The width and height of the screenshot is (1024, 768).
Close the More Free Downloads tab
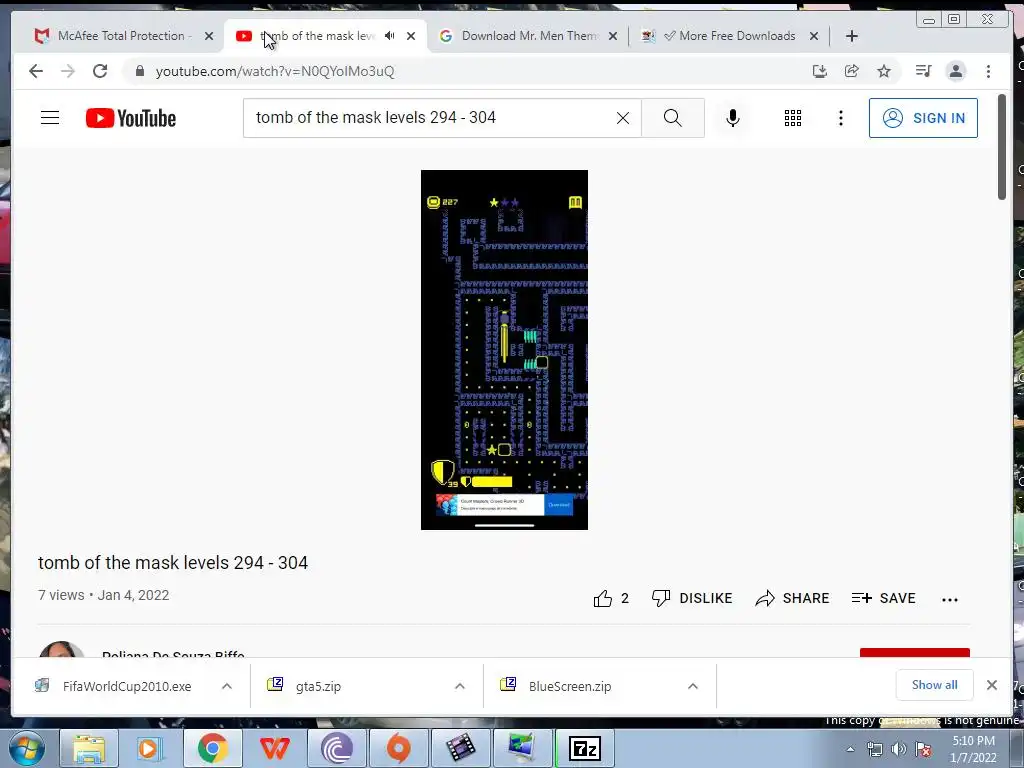[x=814, y=36]
